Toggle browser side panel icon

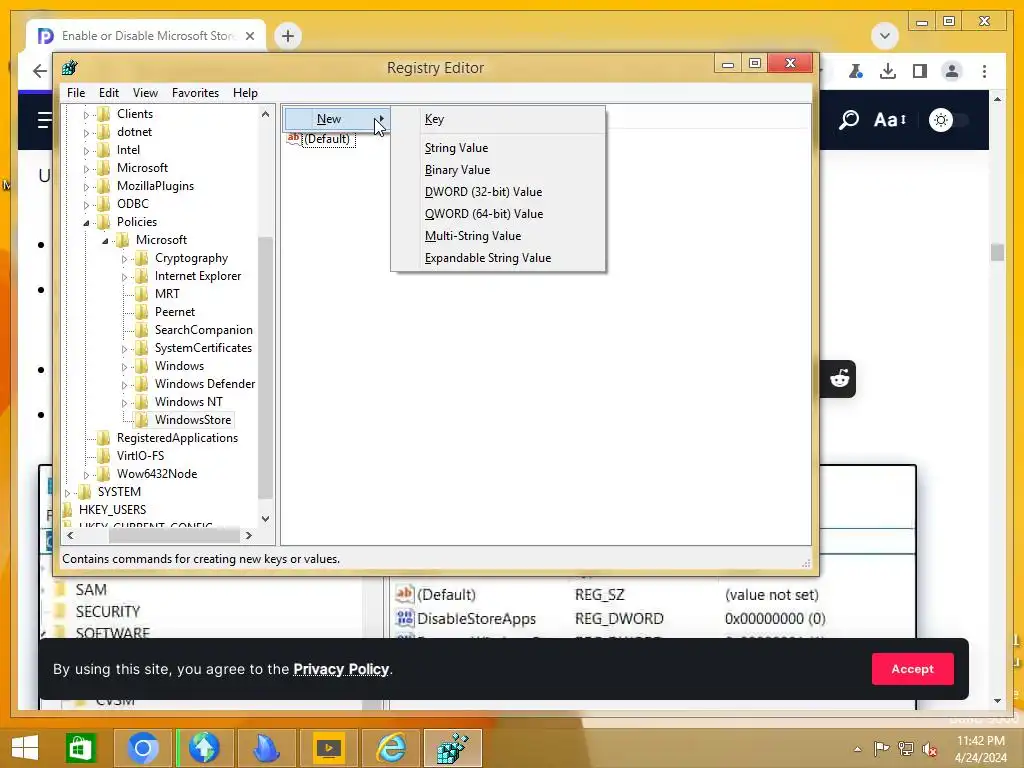[920, 71]
